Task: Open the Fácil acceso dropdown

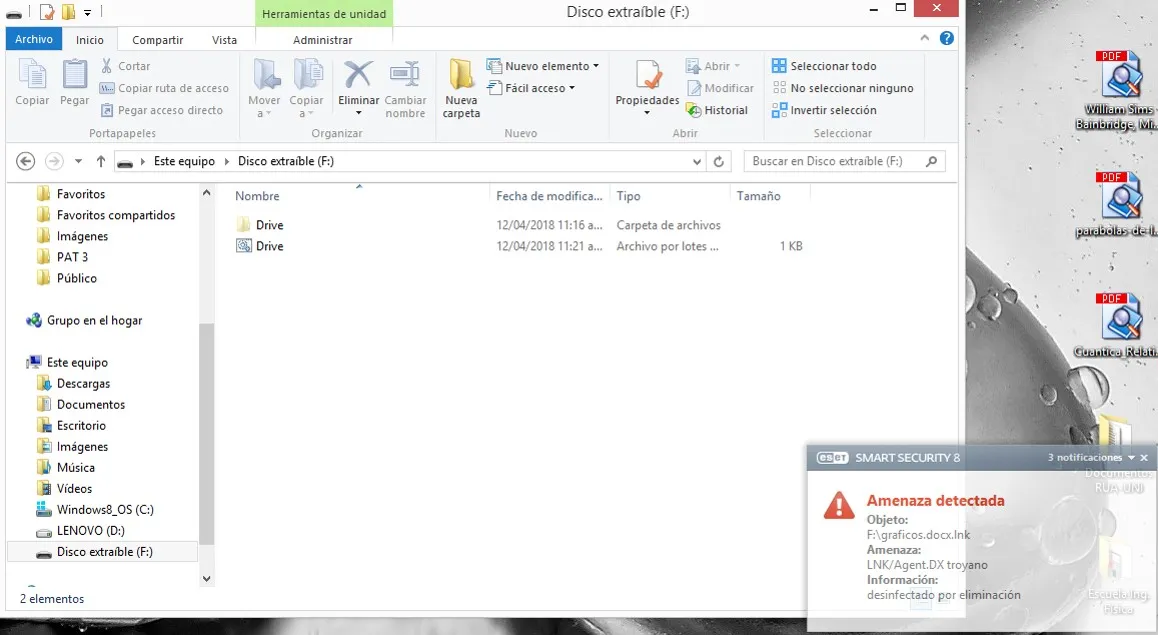Action: 531,88
